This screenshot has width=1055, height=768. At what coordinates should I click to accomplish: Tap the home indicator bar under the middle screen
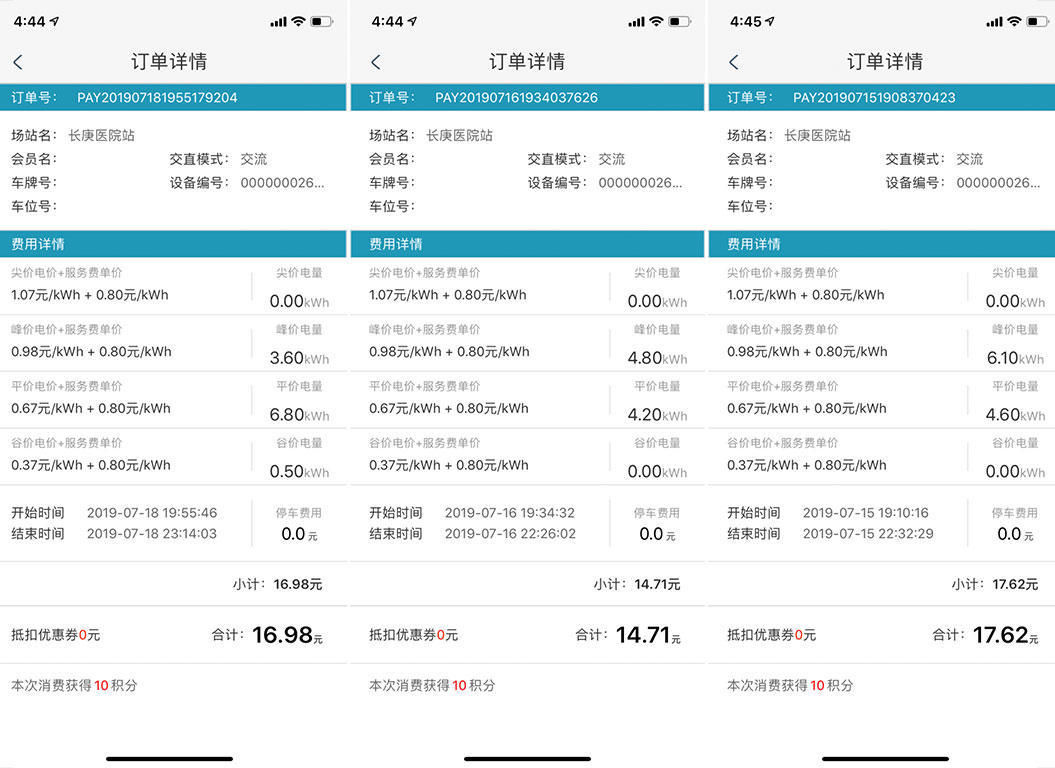pos(527,758)
